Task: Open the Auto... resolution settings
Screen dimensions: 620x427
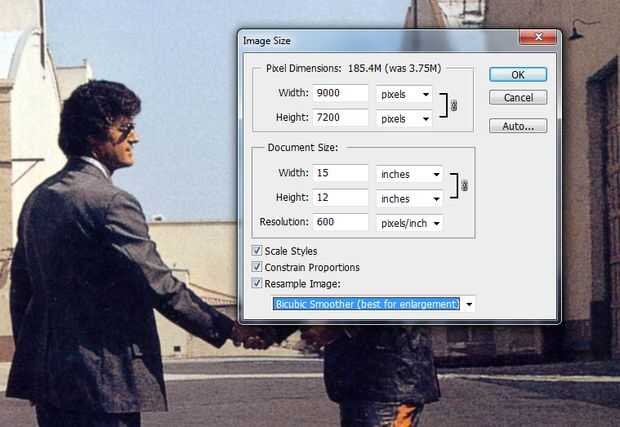Action: click(x=518, y=126)
